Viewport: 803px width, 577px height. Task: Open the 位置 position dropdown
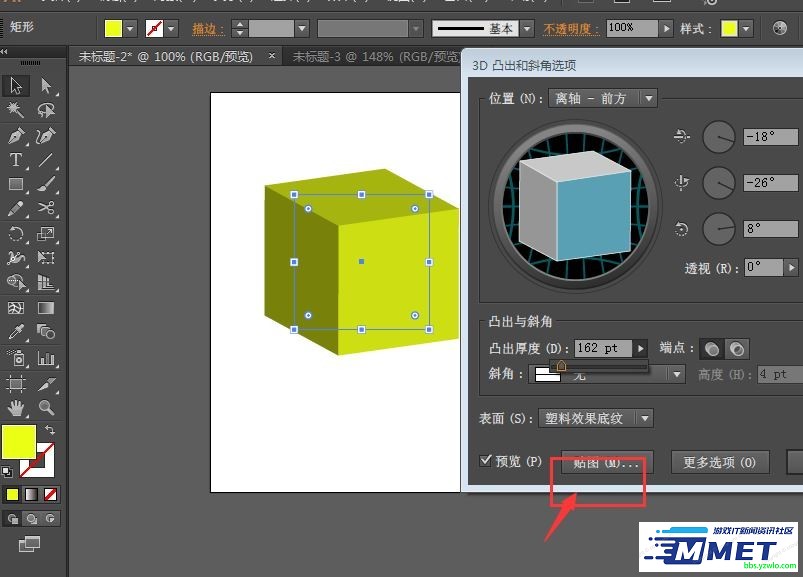click(x=649, y=98)
